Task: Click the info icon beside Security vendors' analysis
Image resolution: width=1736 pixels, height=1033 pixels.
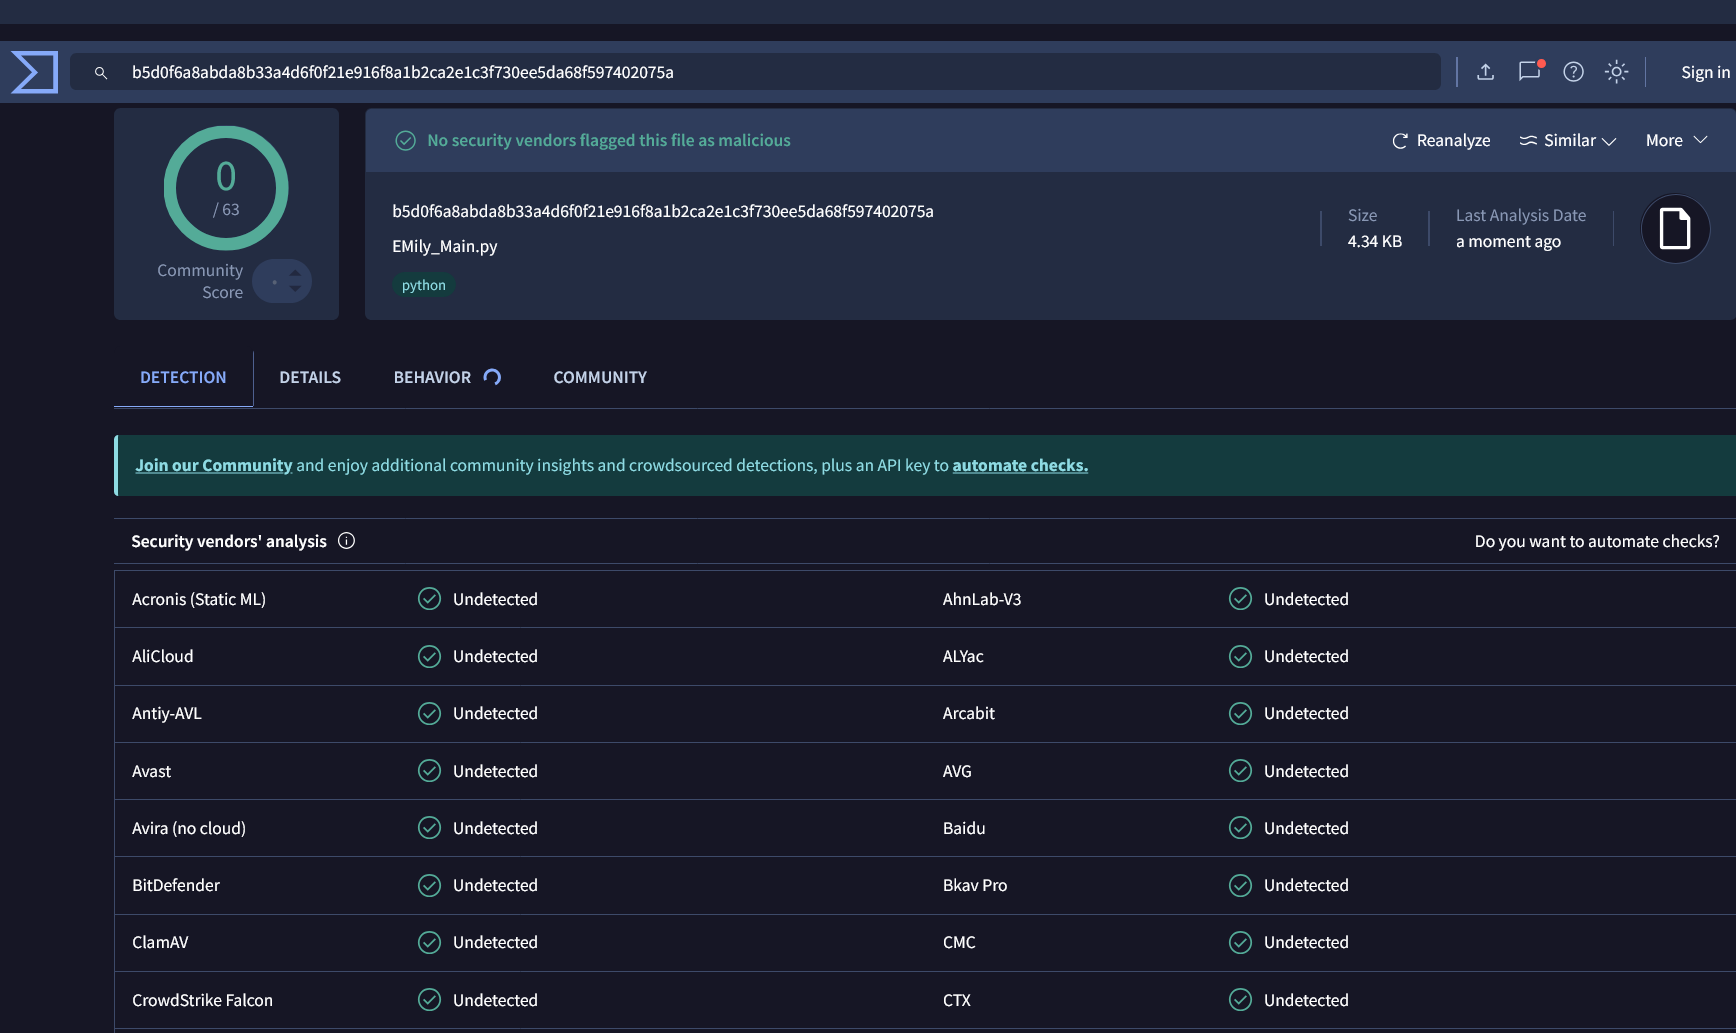Action: point(346,541)
